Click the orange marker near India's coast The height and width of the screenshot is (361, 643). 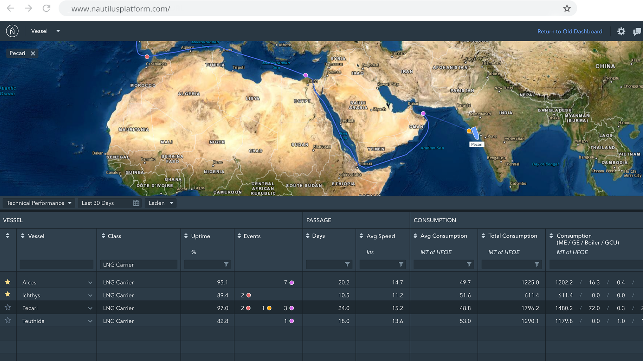(469, 131)
